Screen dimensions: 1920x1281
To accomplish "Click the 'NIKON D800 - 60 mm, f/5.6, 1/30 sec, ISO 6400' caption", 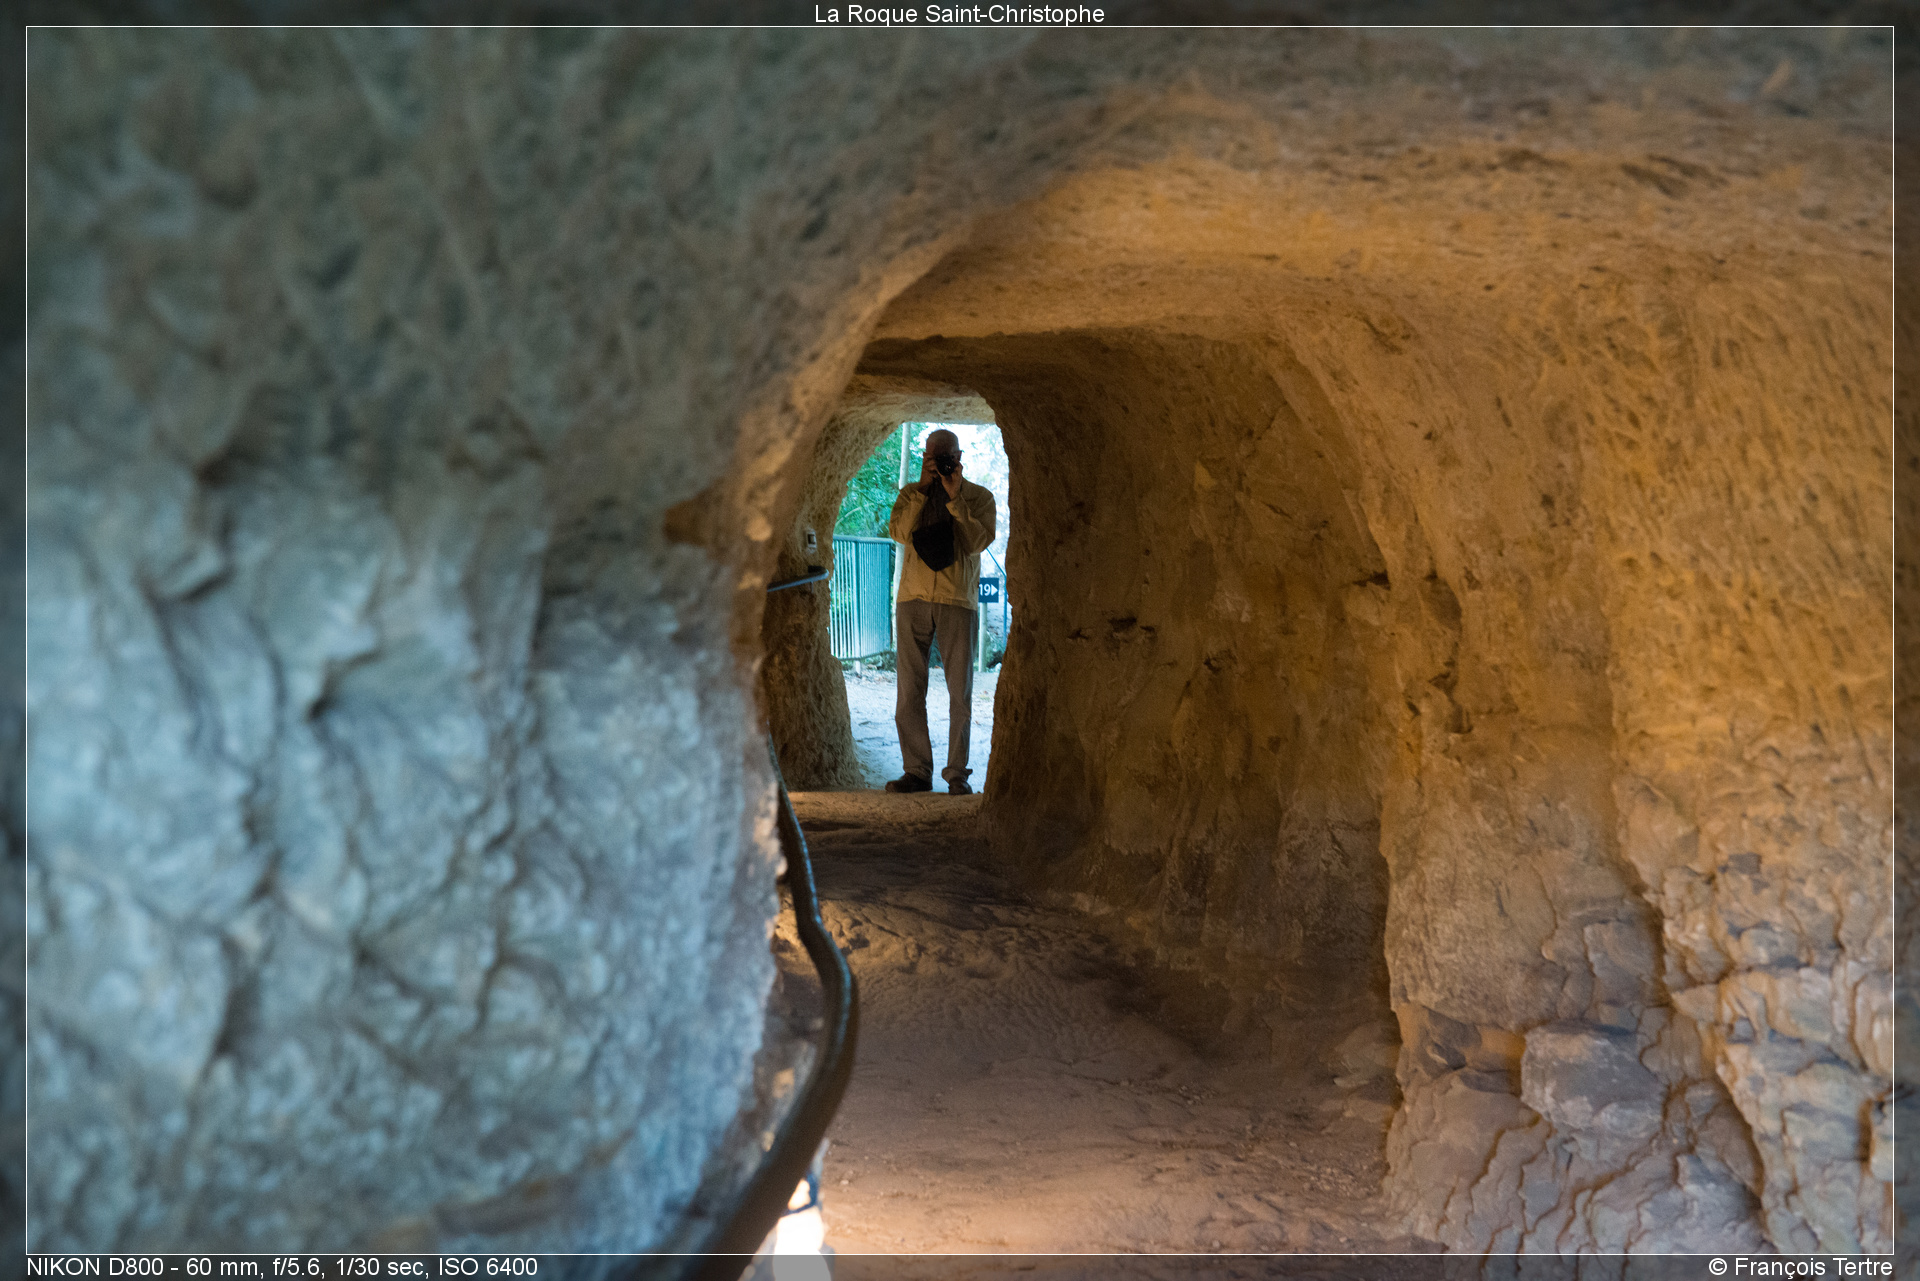I will (282, 1267).
